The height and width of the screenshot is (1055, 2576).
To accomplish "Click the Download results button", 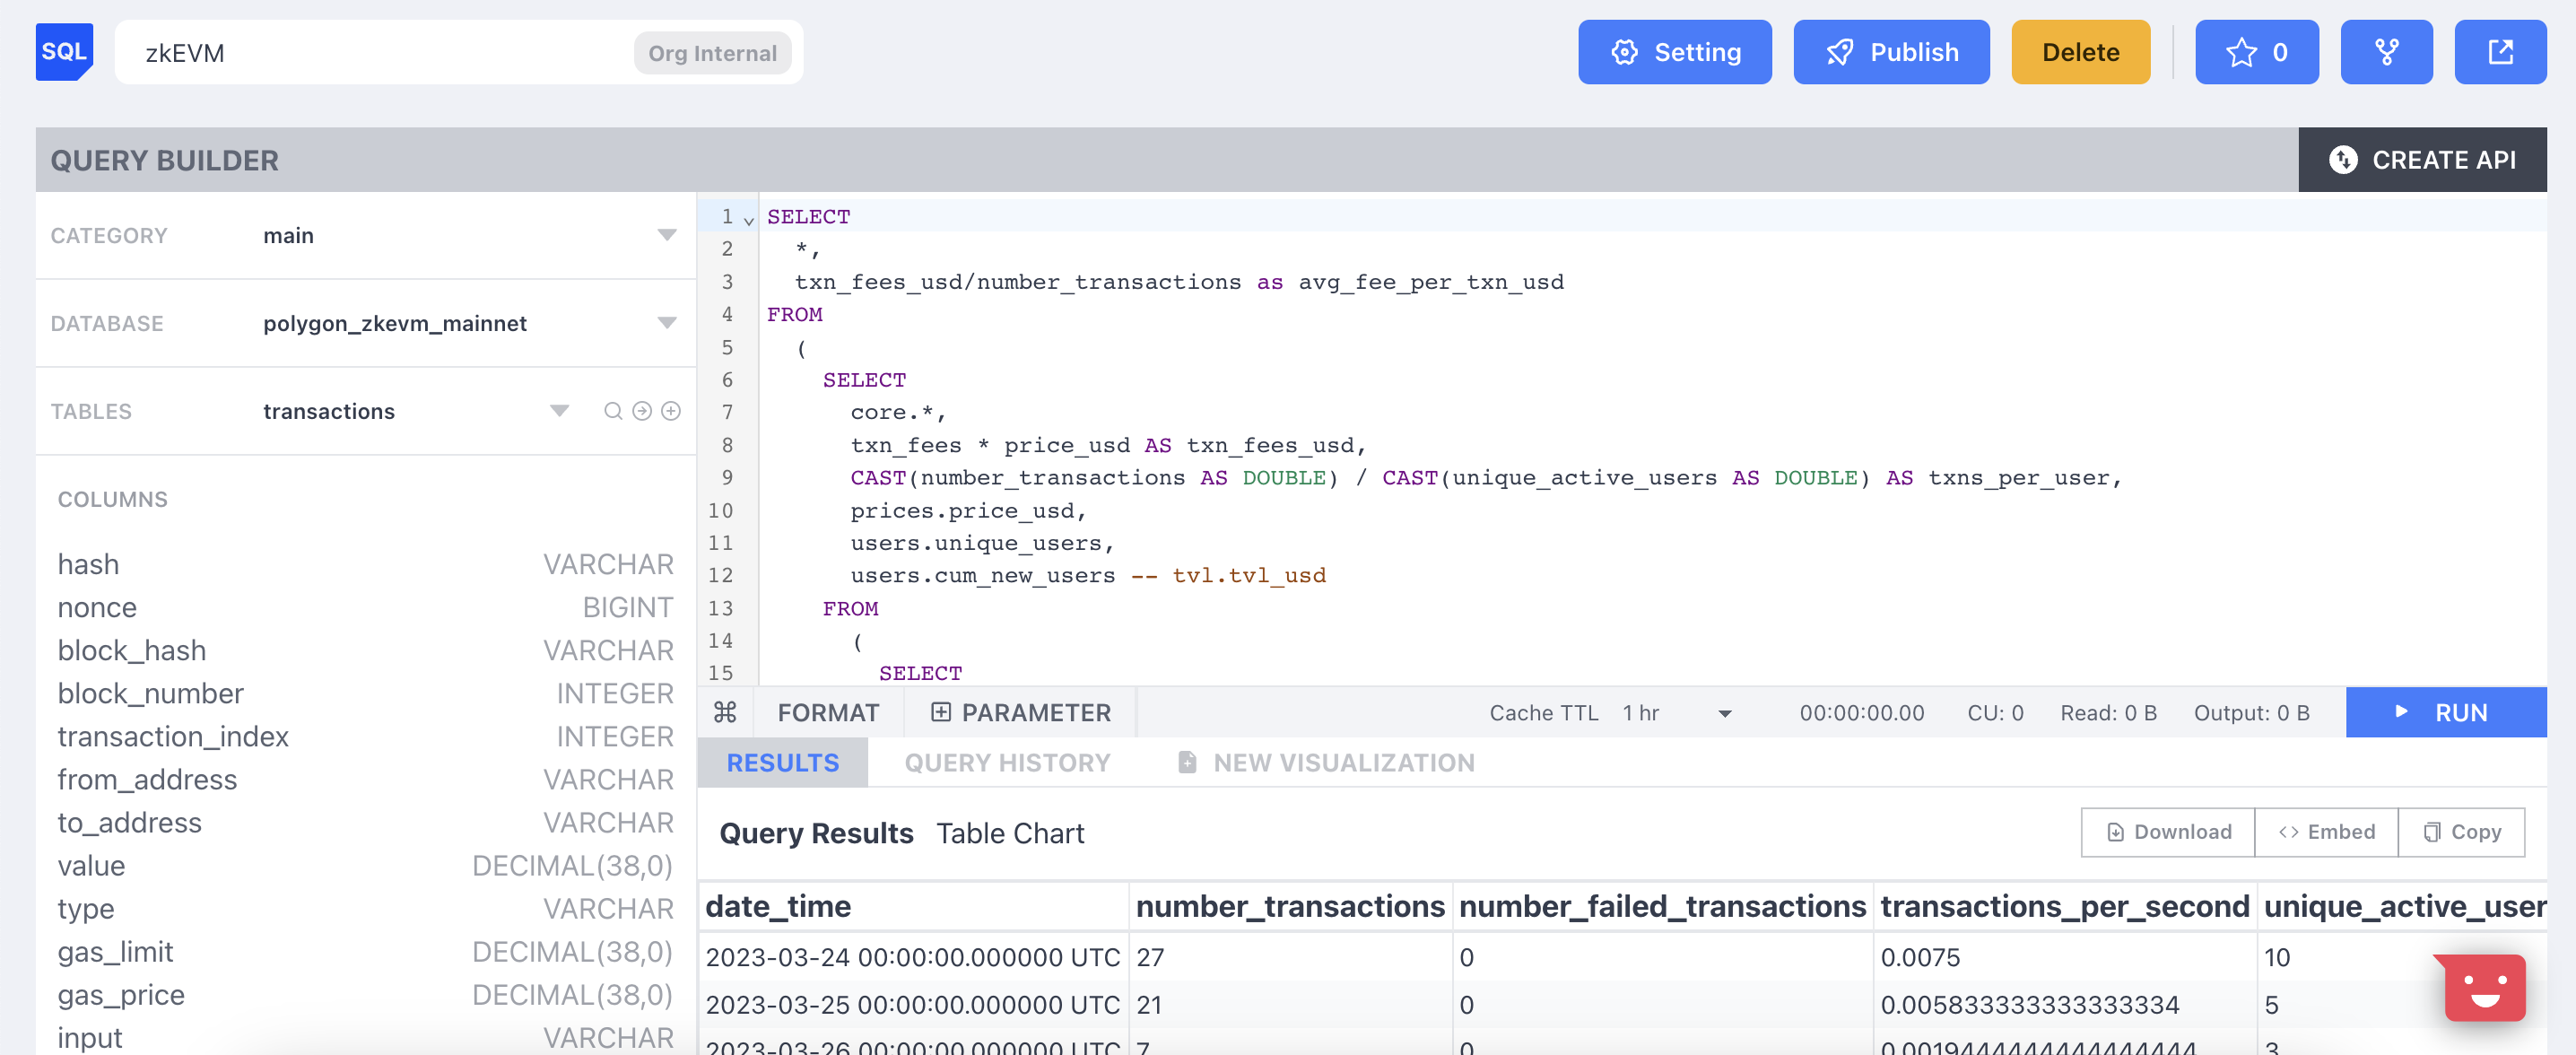I will 2167,832.
